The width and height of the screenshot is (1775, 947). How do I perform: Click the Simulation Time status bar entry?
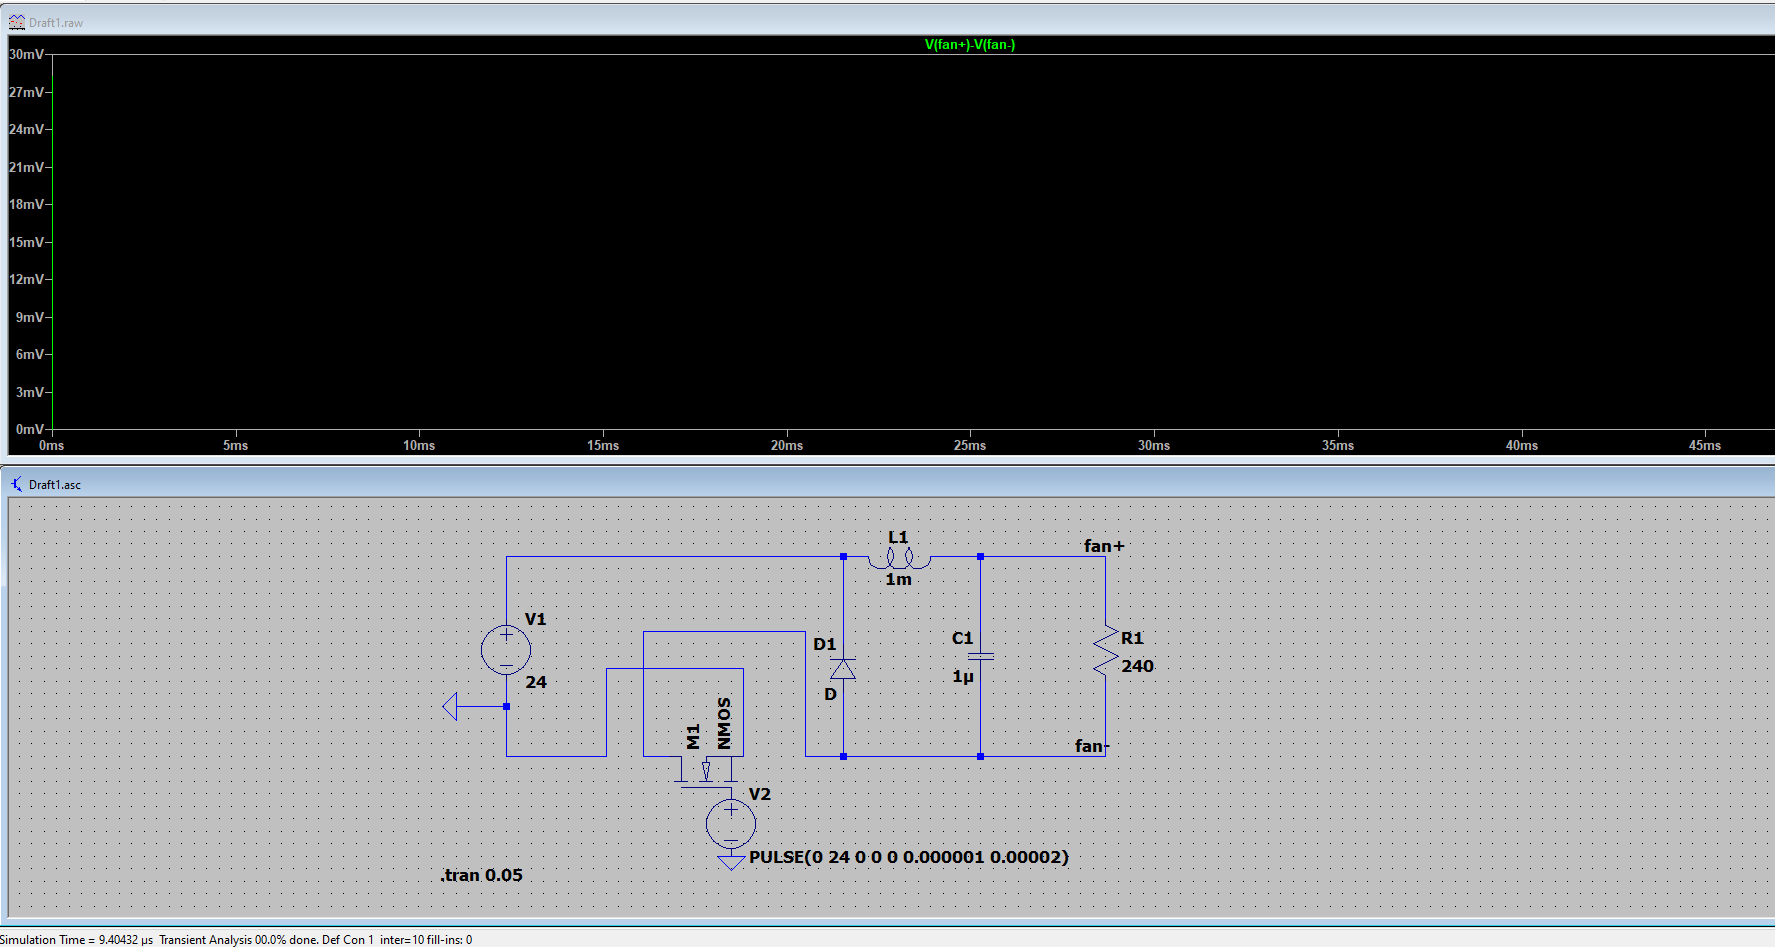77,939
